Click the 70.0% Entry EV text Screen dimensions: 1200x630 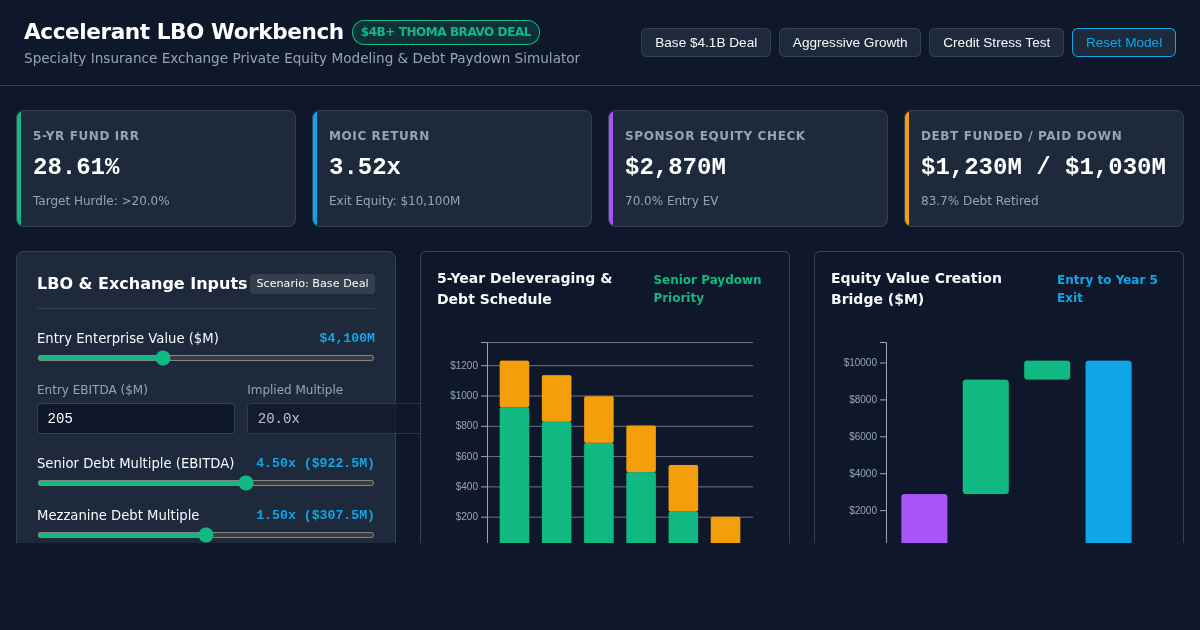(672, 201)
